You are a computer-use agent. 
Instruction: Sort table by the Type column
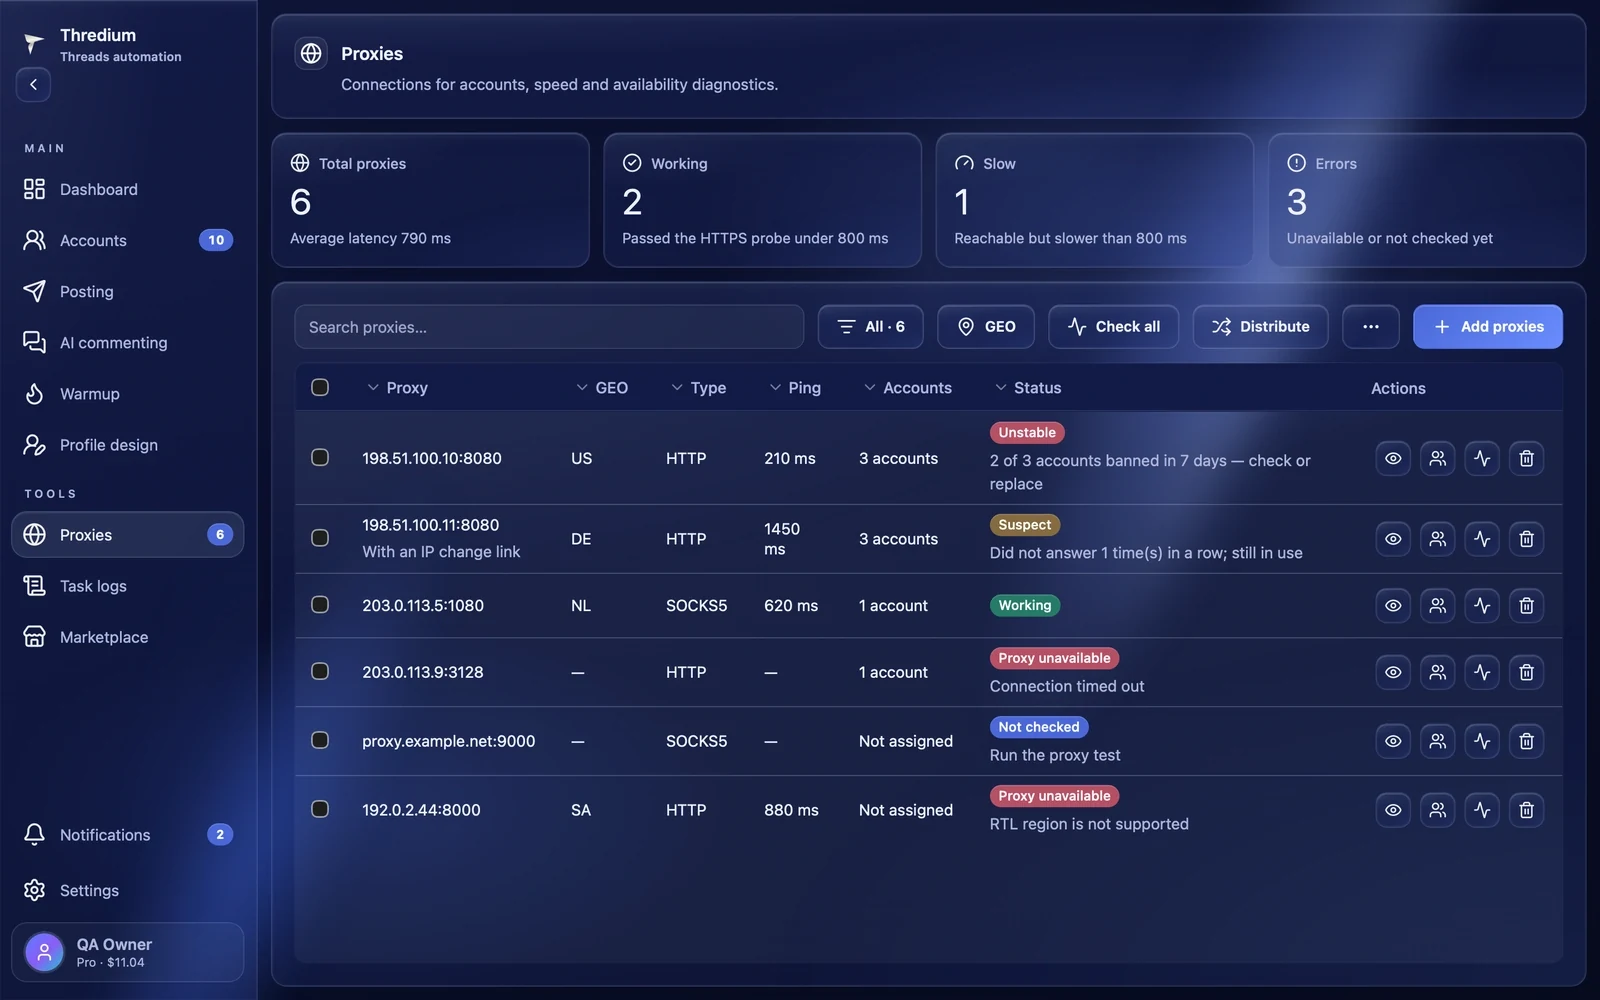(698, 388)
